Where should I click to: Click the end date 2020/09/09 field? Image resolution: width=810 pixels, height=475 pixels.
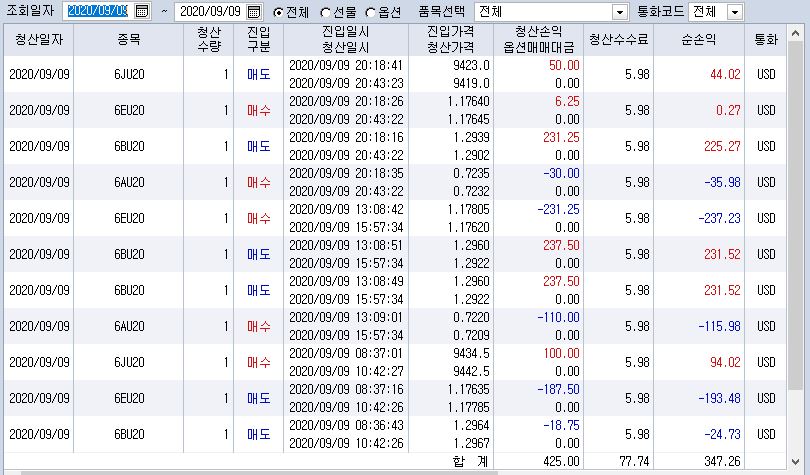pyautogui.click(x=210, y=11)
